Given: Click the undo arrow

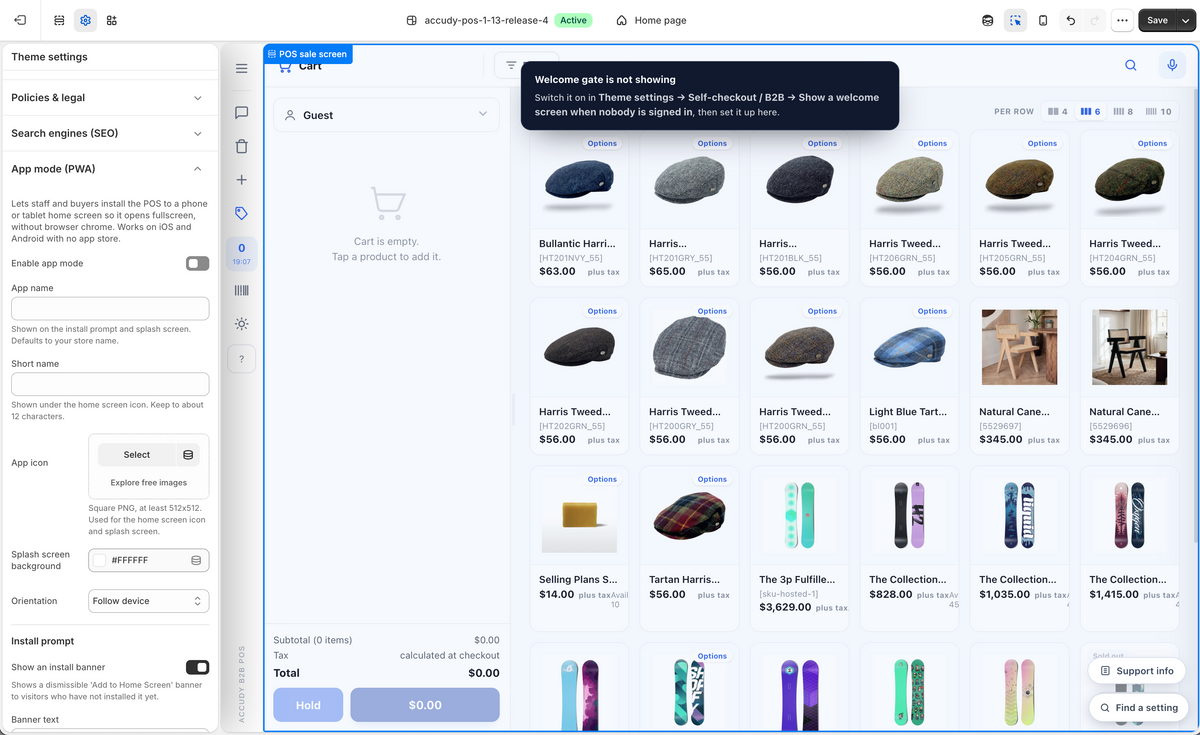Looking at the screenshot, I should [x=1071, y=20].
